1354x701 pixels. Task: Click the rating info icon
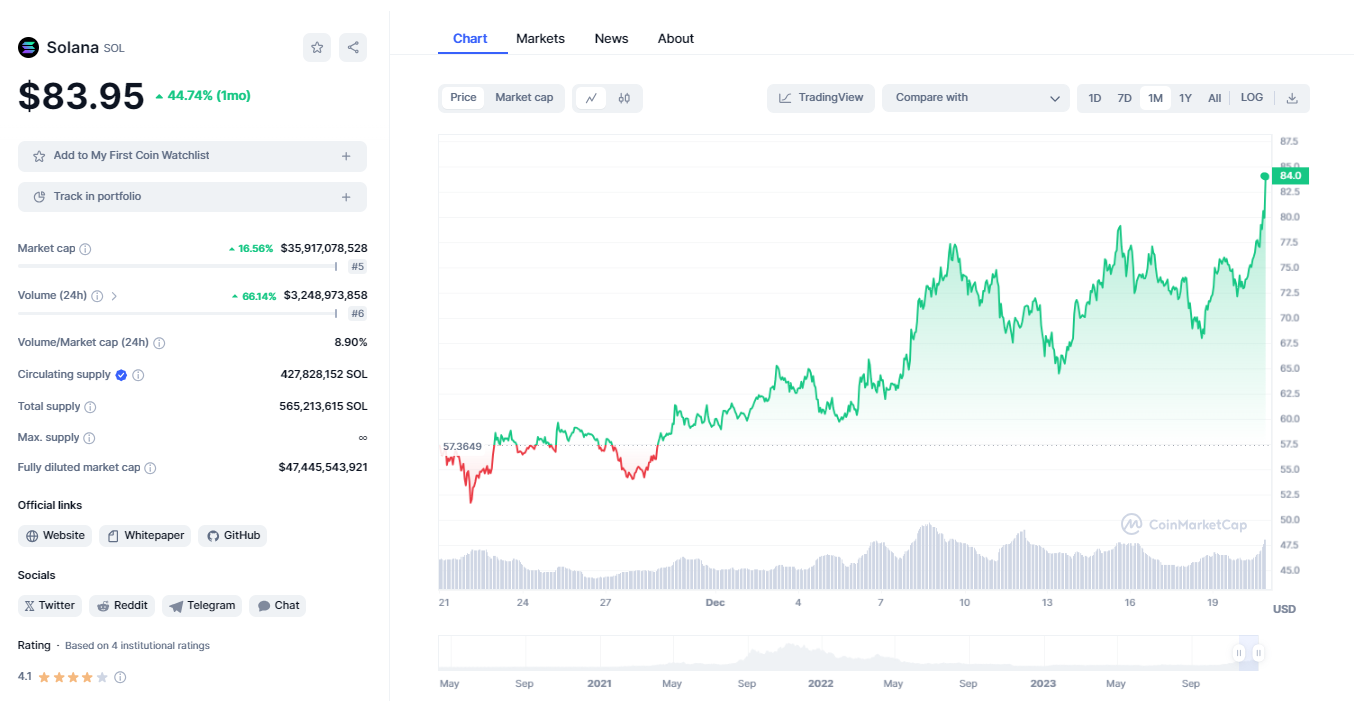(120, 677)
